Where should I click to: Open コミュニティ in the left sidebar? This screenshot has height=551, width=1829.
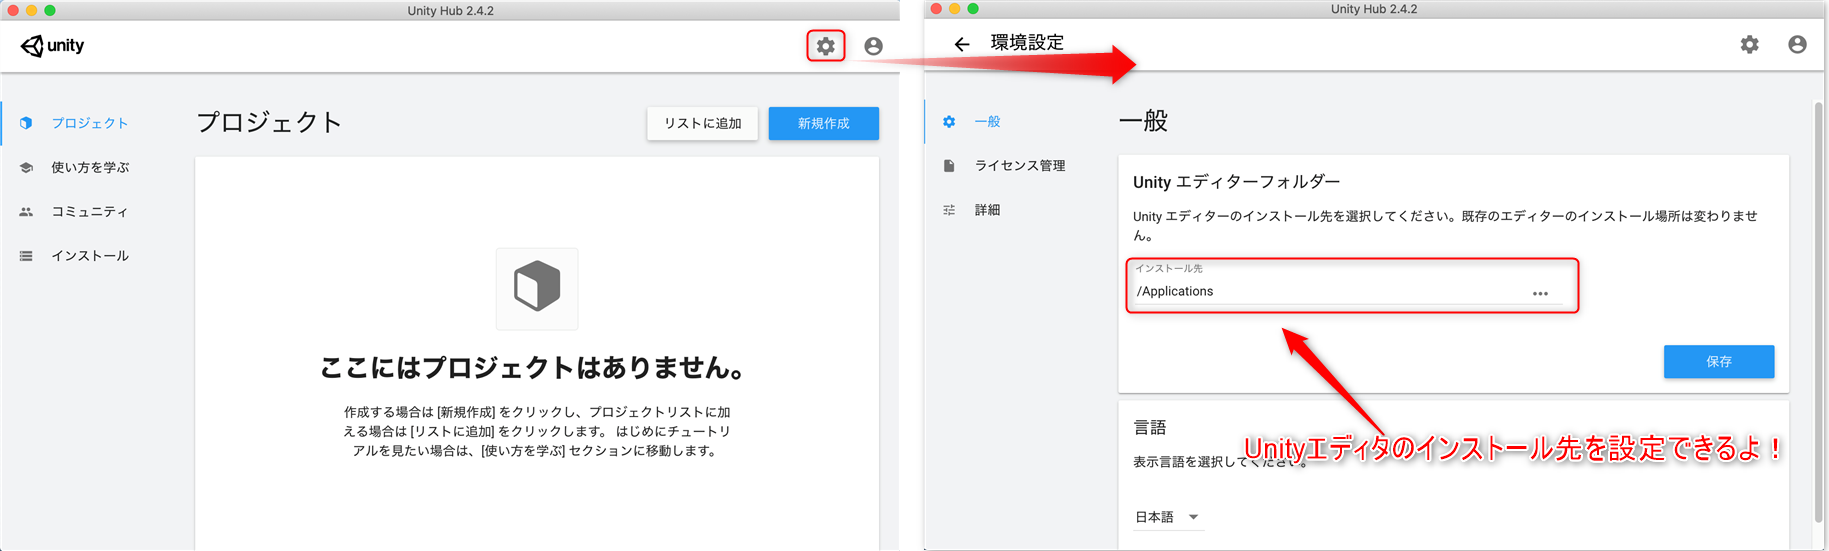90,211
